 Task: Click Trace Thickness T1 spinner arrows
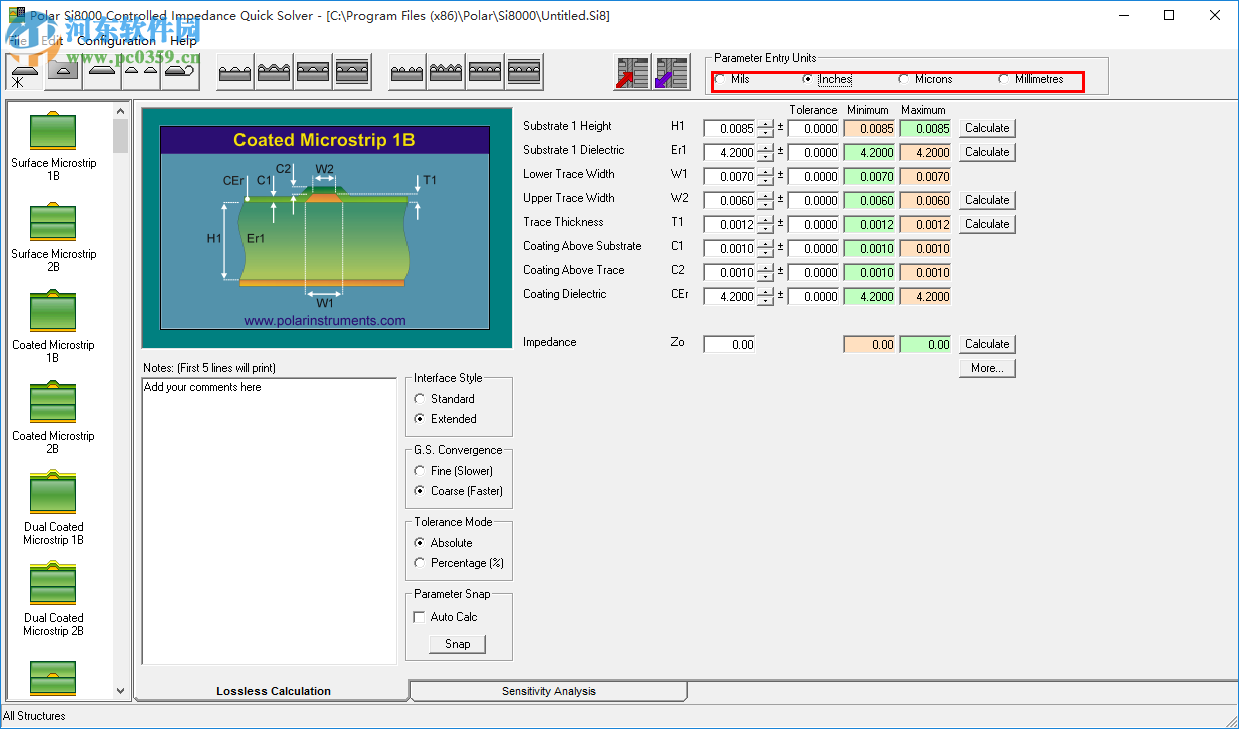pos(765,224)
